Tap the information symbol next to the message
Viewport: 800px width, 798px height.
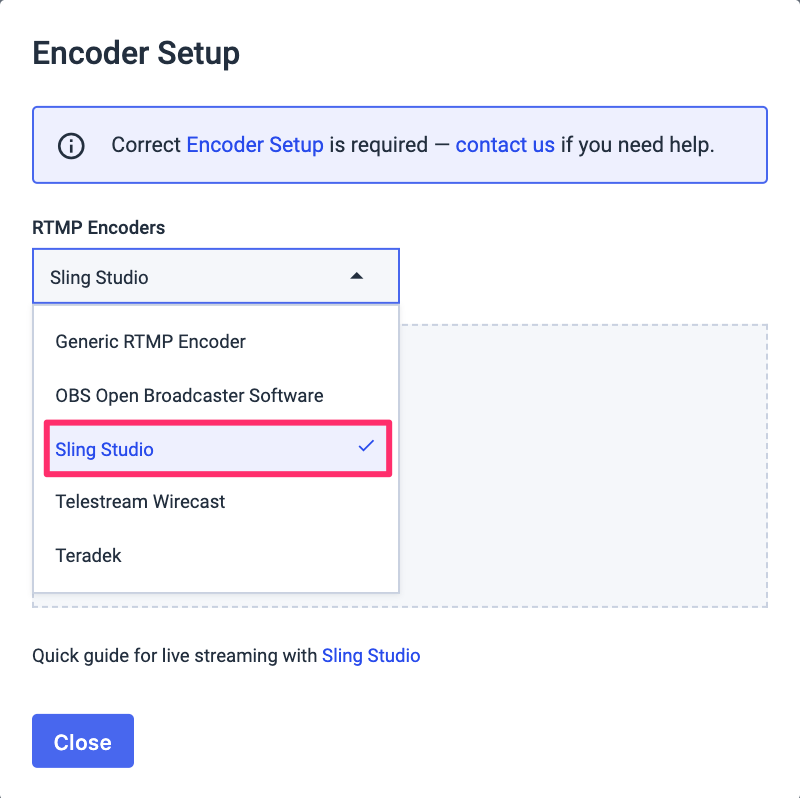point(71,145)
